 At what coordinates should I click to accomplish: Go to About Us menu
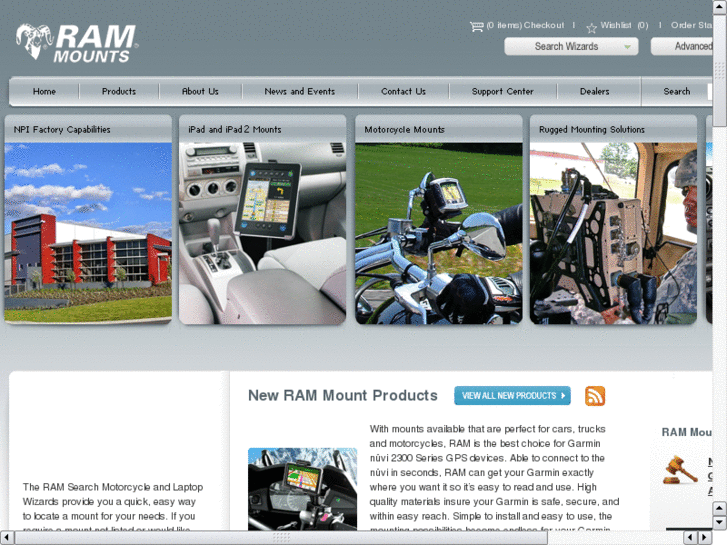point(200,91)
